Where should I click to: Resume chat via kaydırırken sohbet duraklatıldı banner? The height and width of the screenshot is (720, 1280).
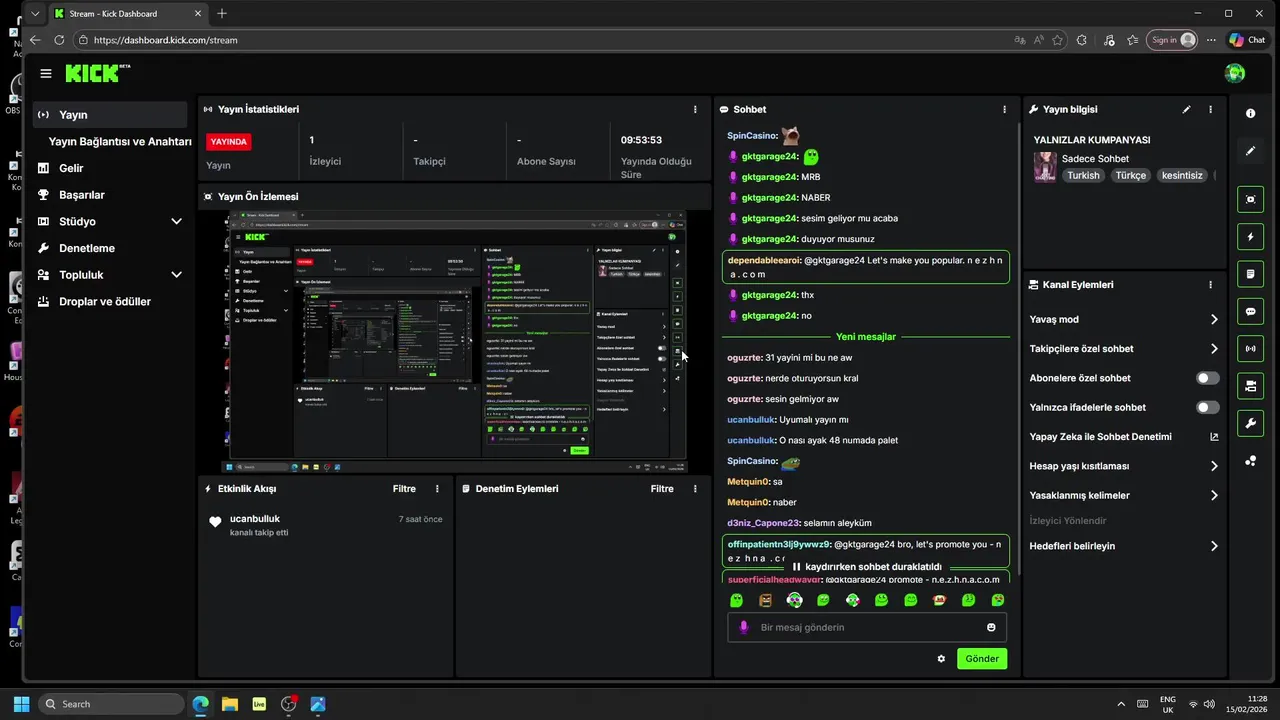coord(867,567)
